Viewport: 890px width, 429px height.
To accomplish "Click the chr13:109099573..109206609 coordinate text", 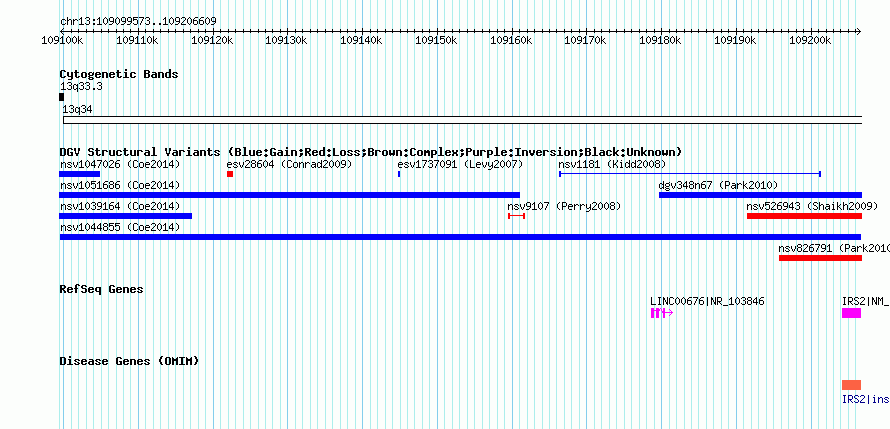I will tap(138, 22).
